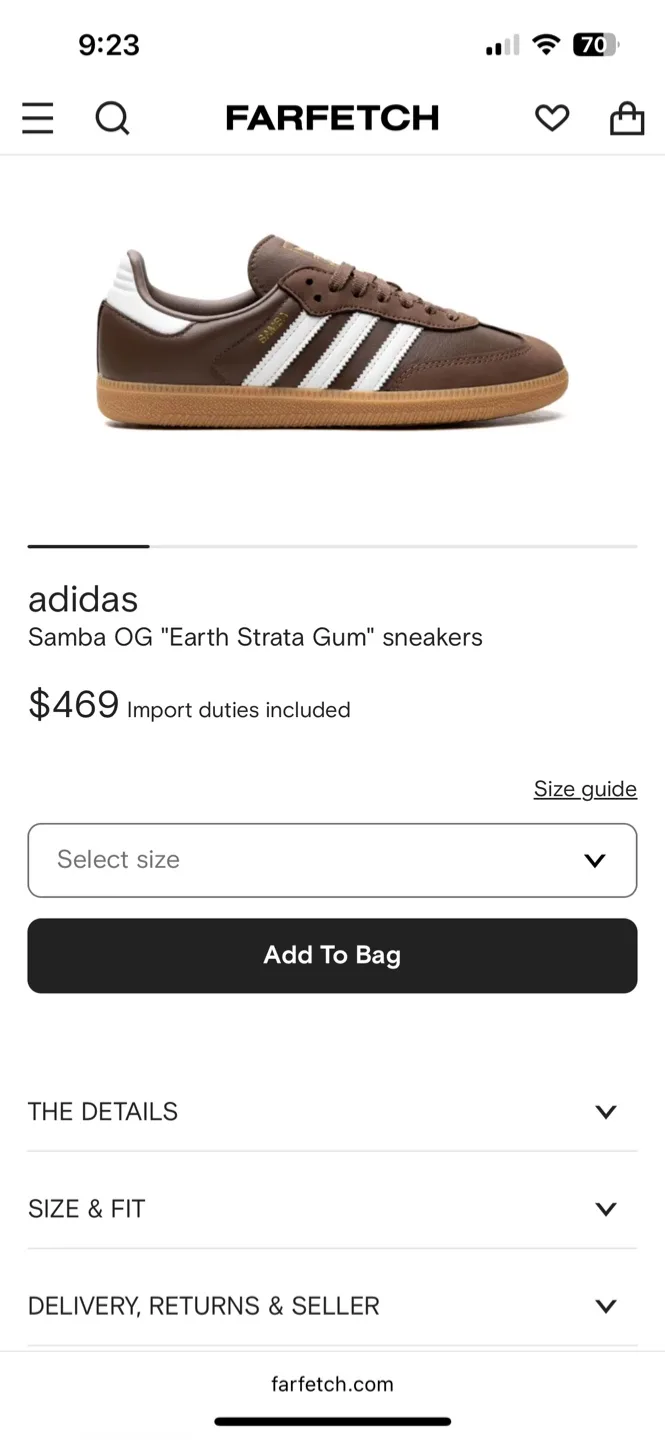Open the wishlist heart icon
The height and width of the screenshot is (1440, 665).
(551, 117)
